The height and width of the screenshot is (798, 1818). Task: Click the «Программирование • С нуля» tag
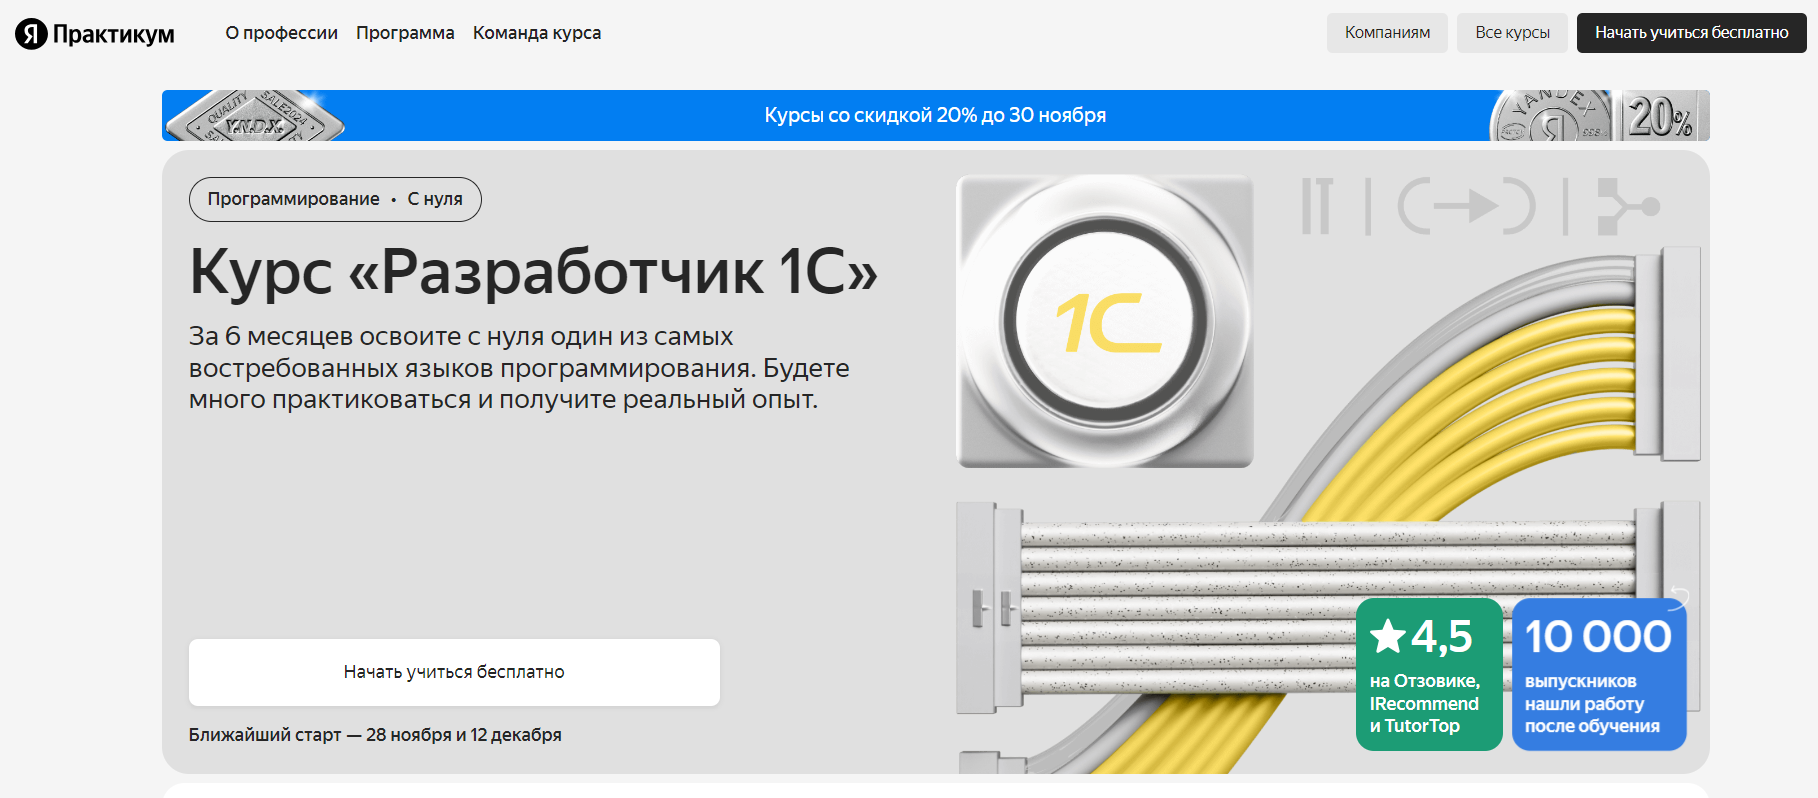(335, 199)
